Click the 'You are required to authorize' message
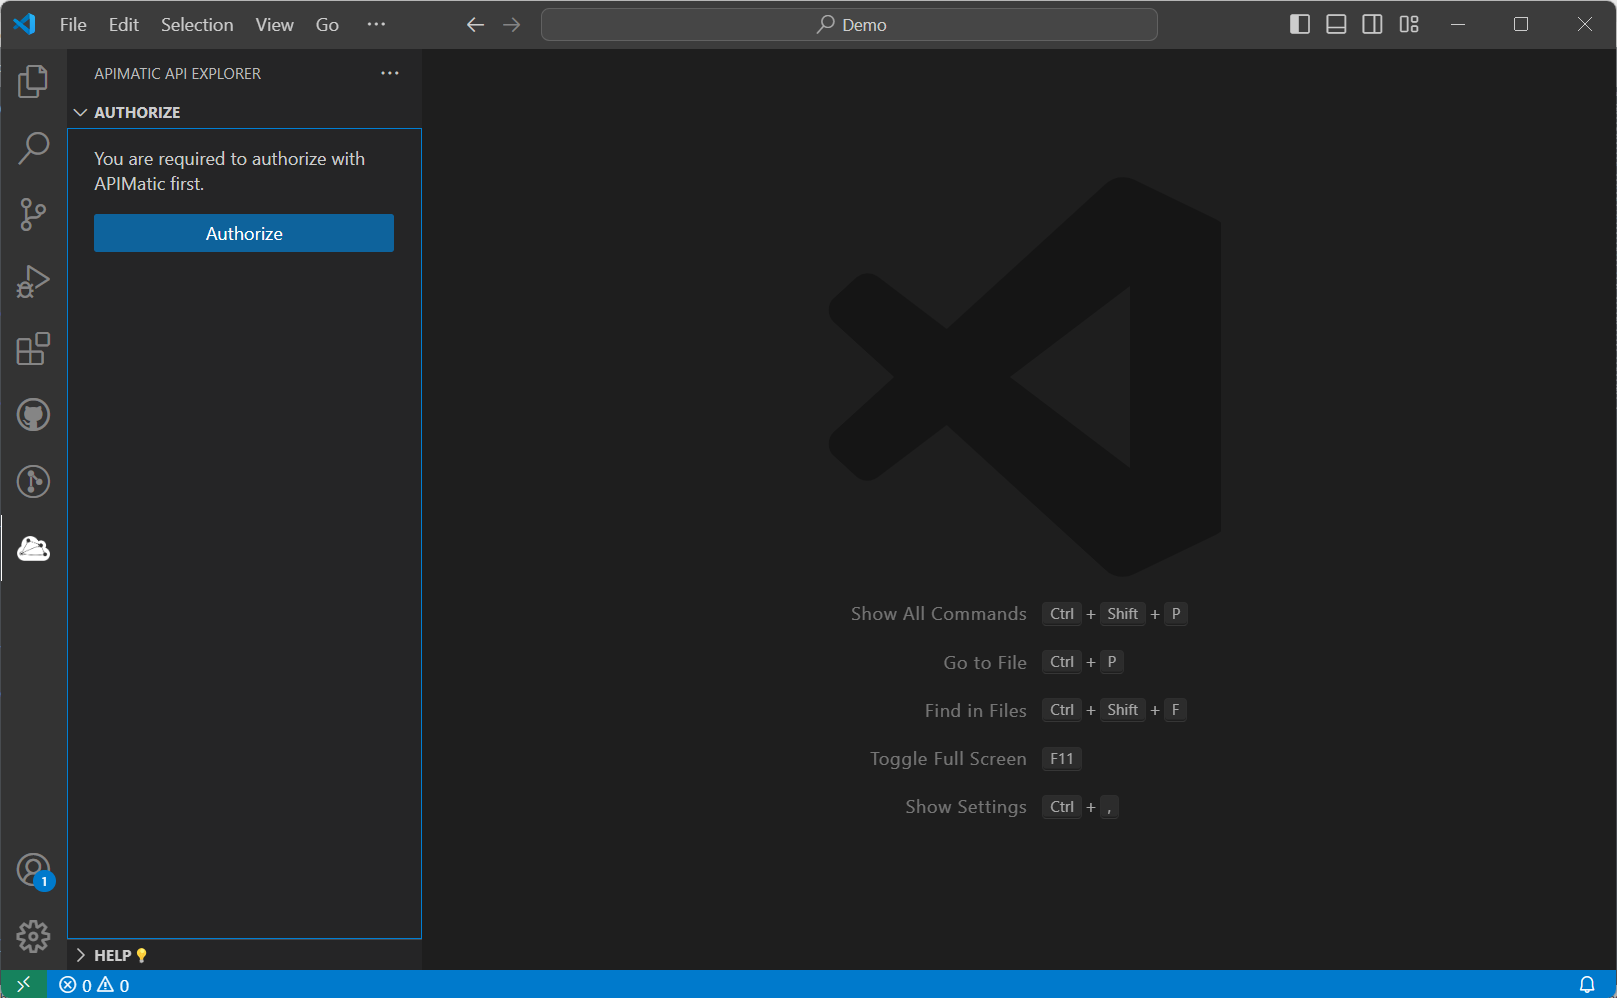Image resolution: width=1617 pixels, height=998 pixels. coord(230,171)
